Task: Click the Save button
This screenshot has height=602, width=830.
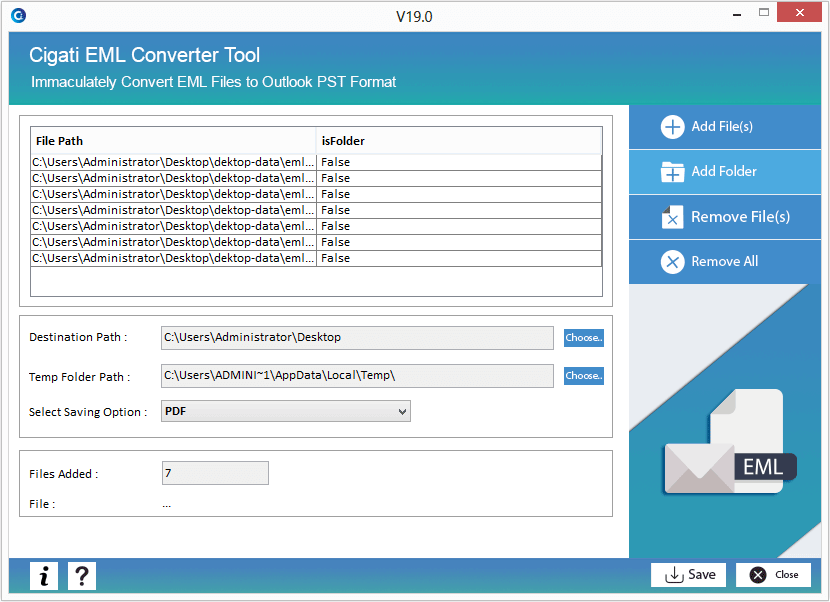Action: (x=688, y=574)
